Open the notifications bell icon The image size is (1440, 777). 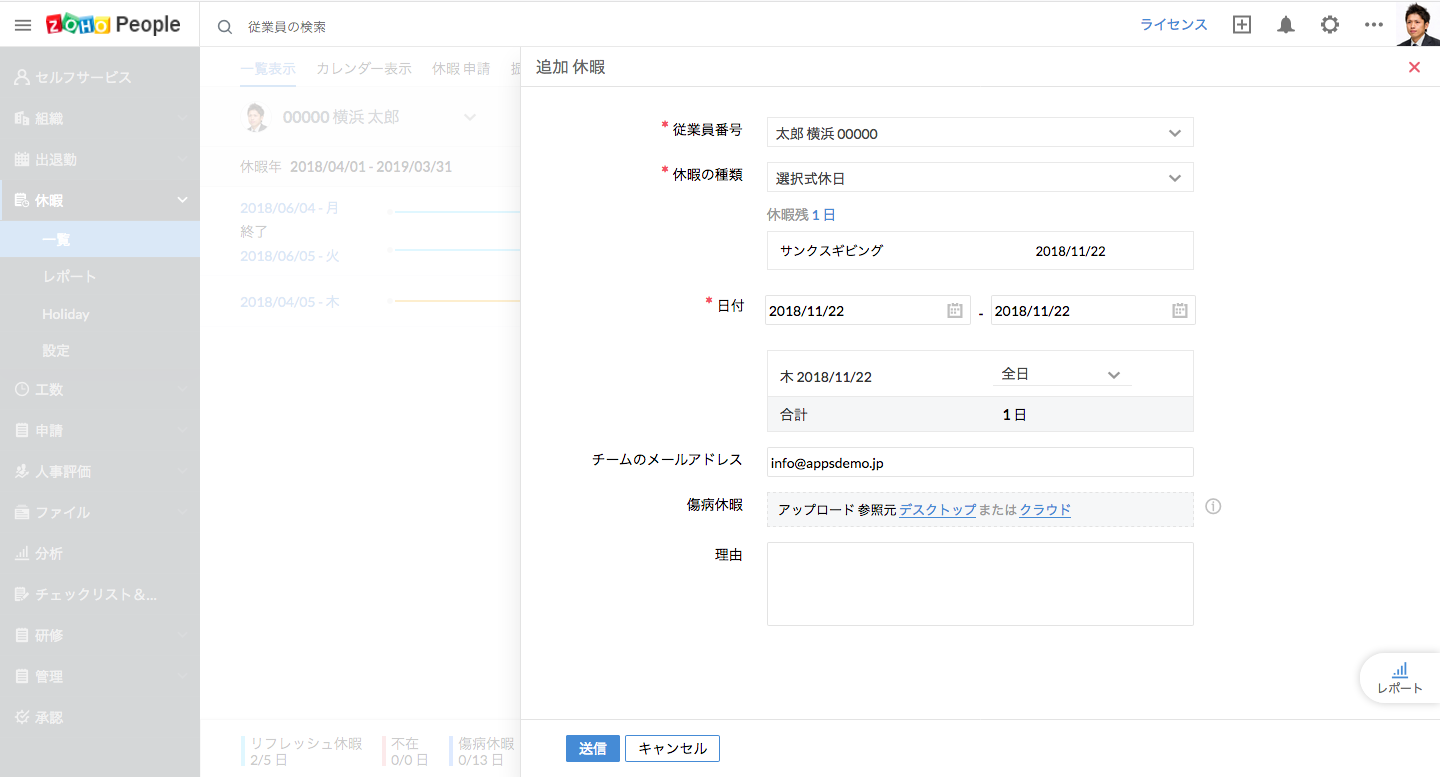[x=1286, y=25]
